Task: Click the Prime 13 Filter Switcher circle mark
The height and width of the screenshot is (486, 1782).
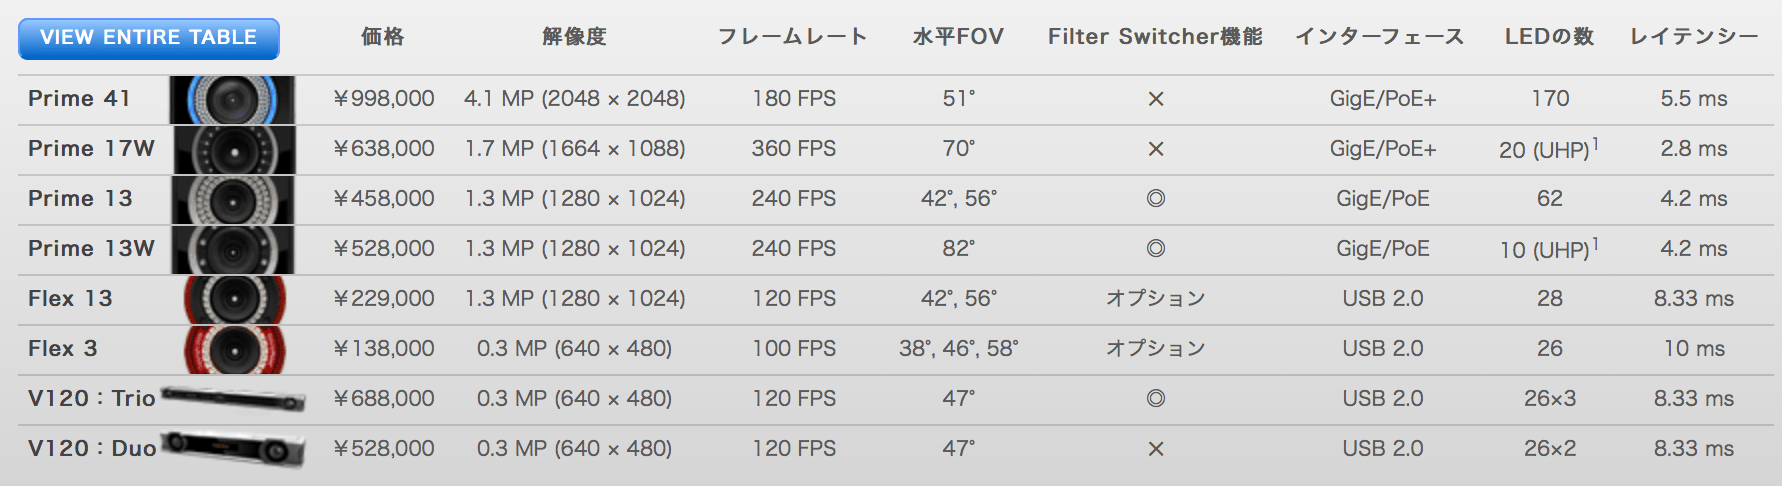Action: [x=1156, y=199]
